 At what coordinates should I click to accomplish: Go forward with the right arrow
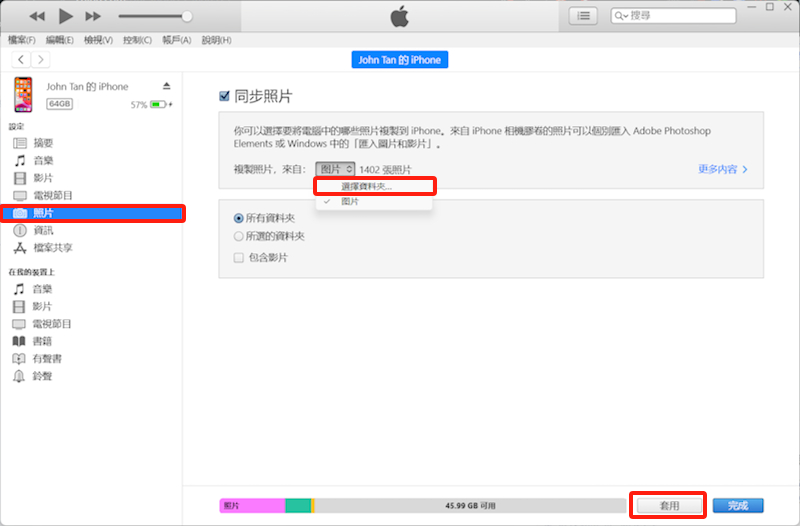40,60
